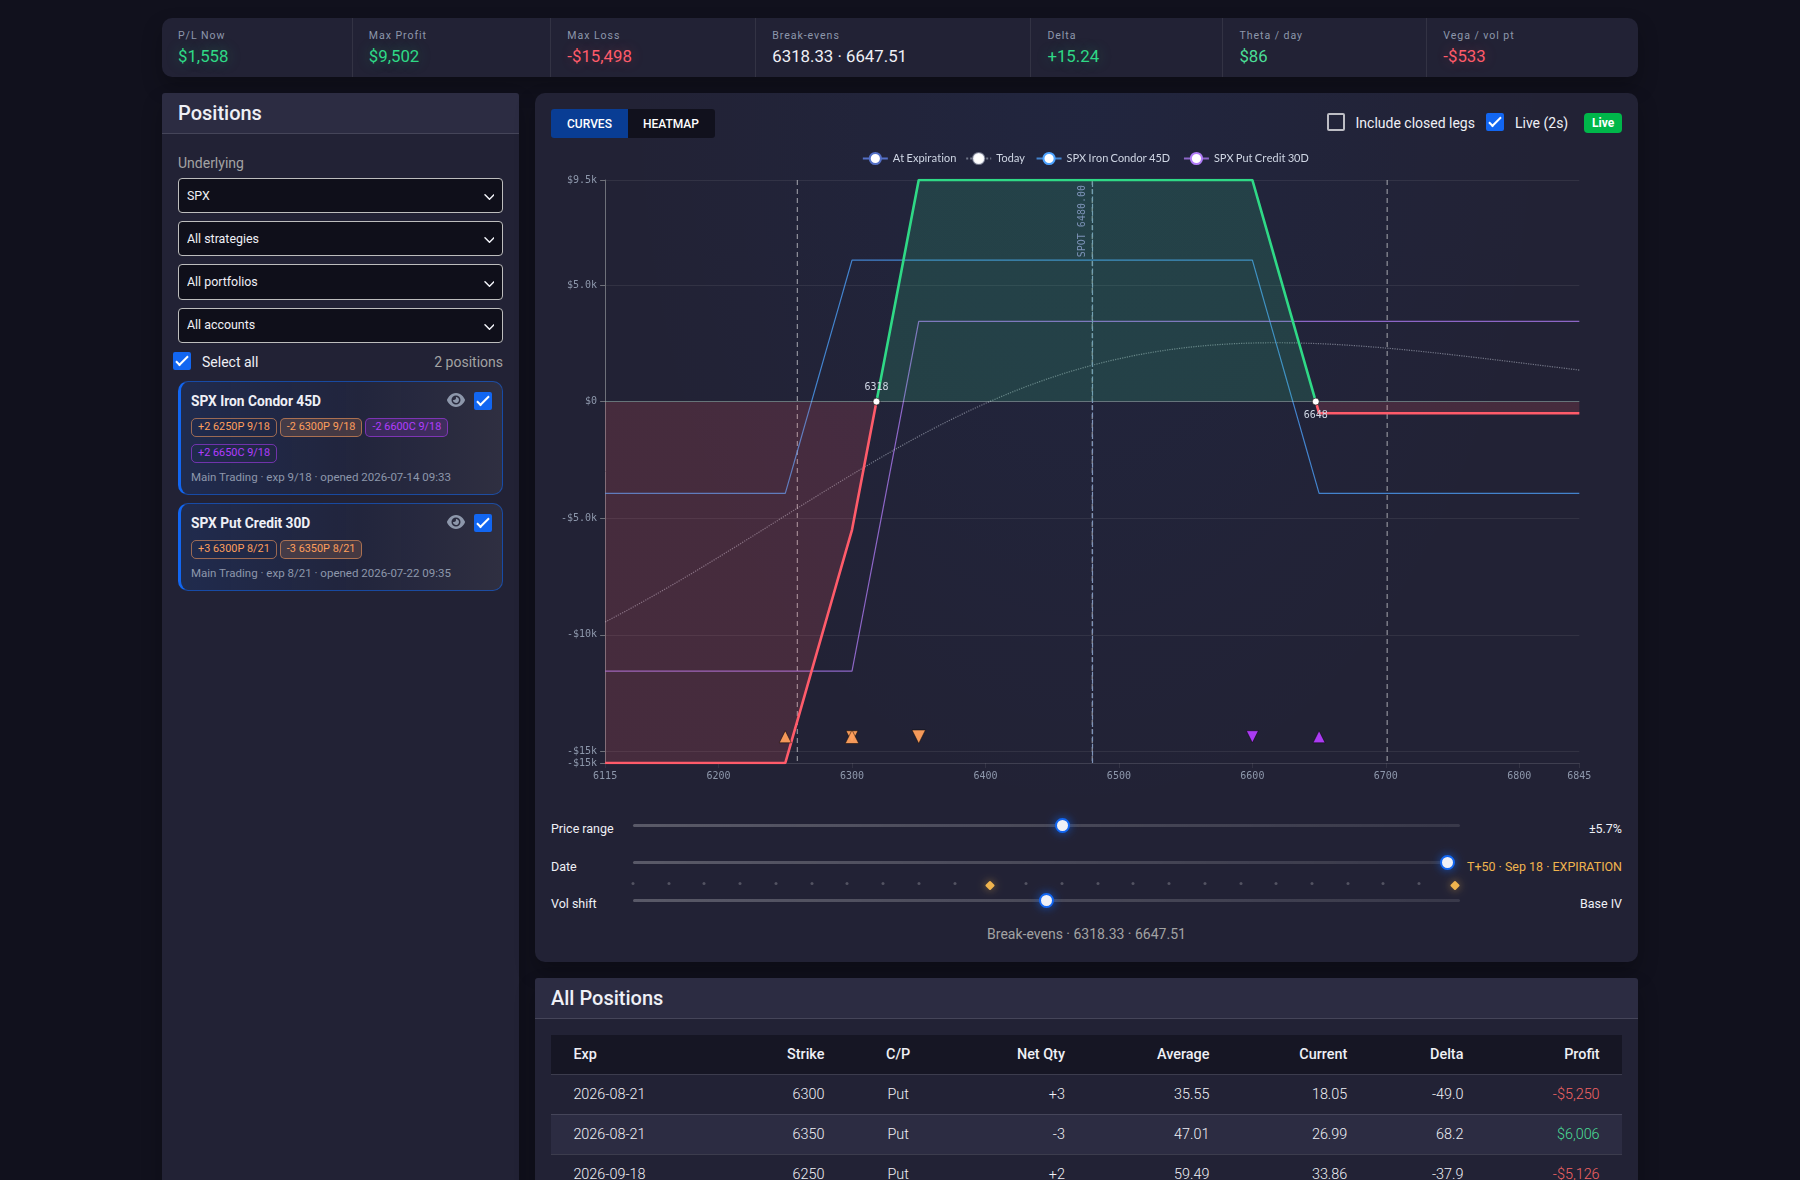
Task: Click purple up-triangle strike marker at 6650
Action: (1319, 737)
